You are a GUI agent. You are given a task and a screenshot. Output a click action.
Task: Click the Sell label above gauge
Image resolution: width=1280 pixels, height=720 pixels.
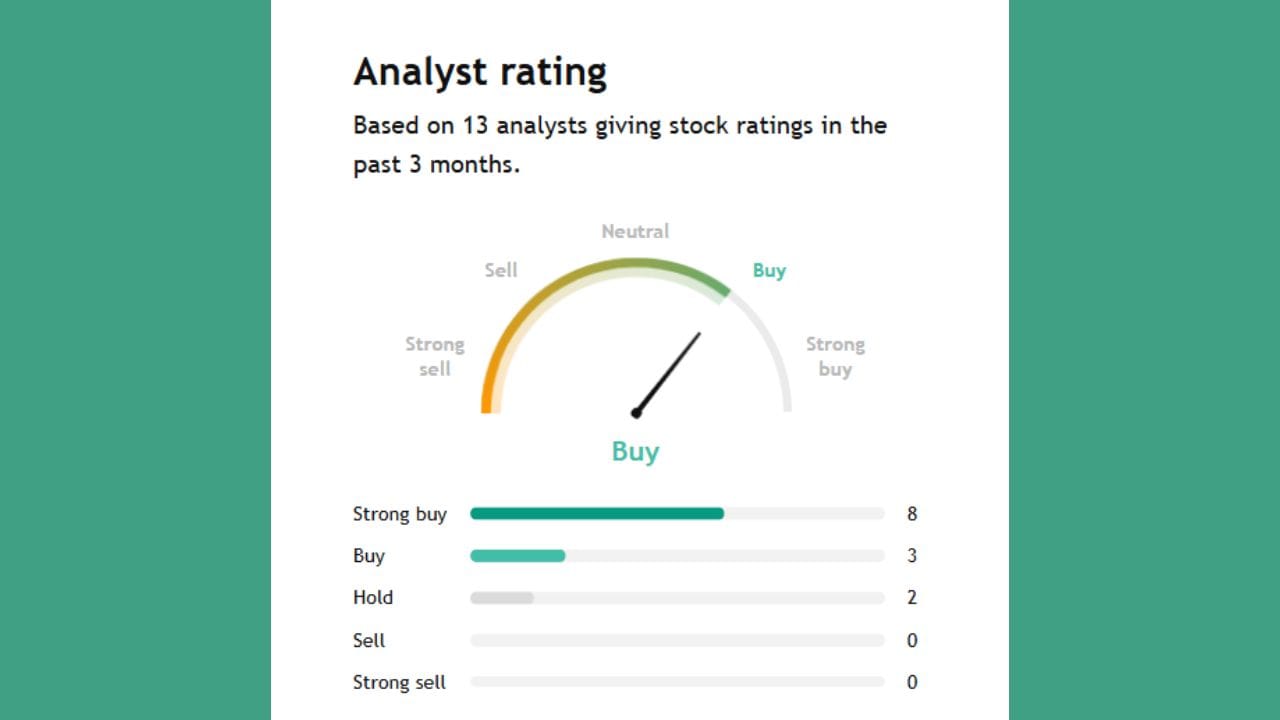point(501,270)
